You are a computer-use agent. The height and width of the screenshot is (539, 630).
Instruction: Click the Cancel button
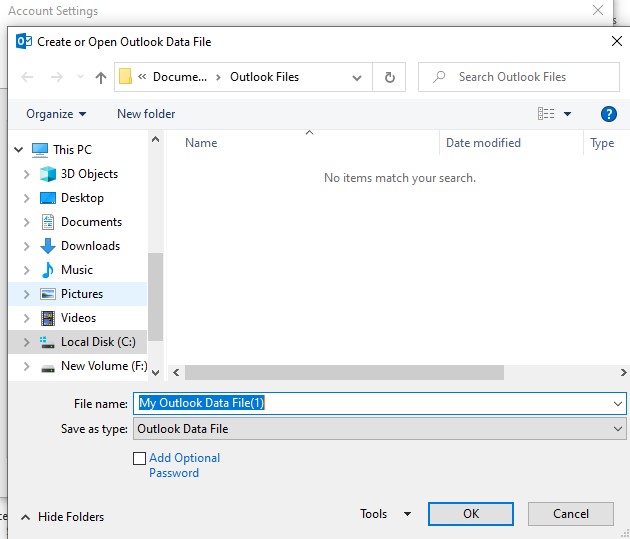tap(571, 514)
